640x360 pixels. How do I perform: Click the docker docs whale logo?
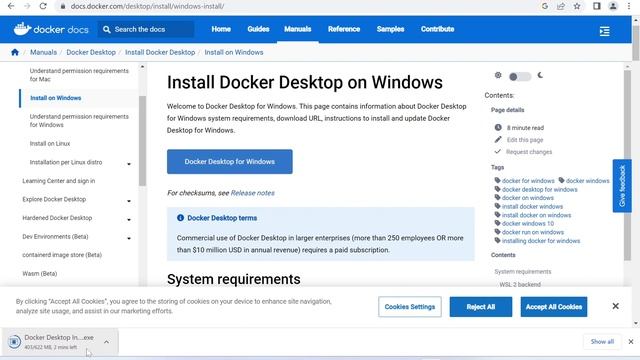click(22, 29)
